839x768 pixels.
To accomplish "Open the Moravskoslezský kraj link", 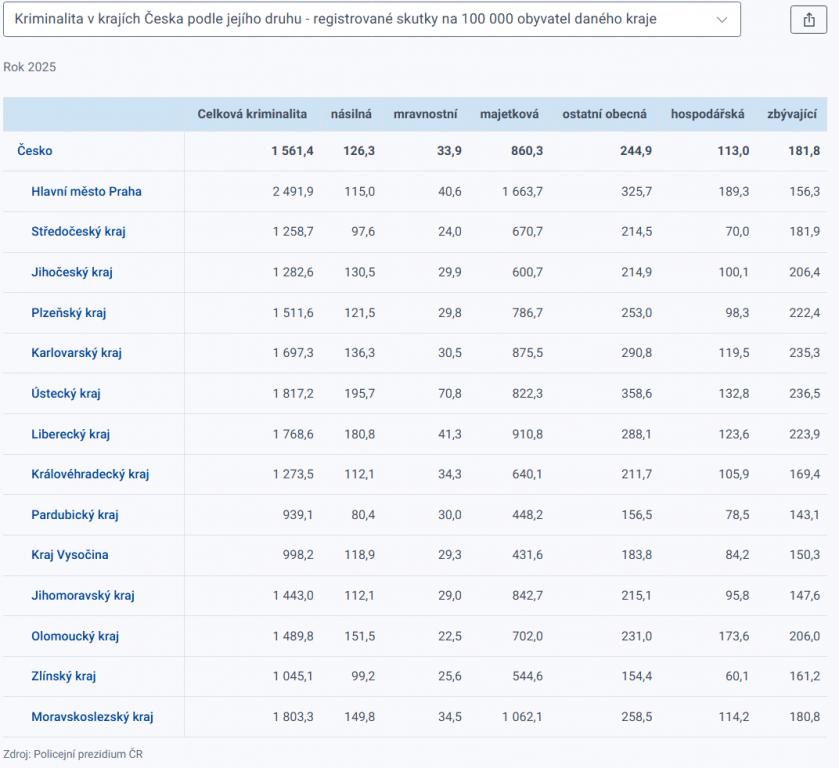I will (92, 717).
